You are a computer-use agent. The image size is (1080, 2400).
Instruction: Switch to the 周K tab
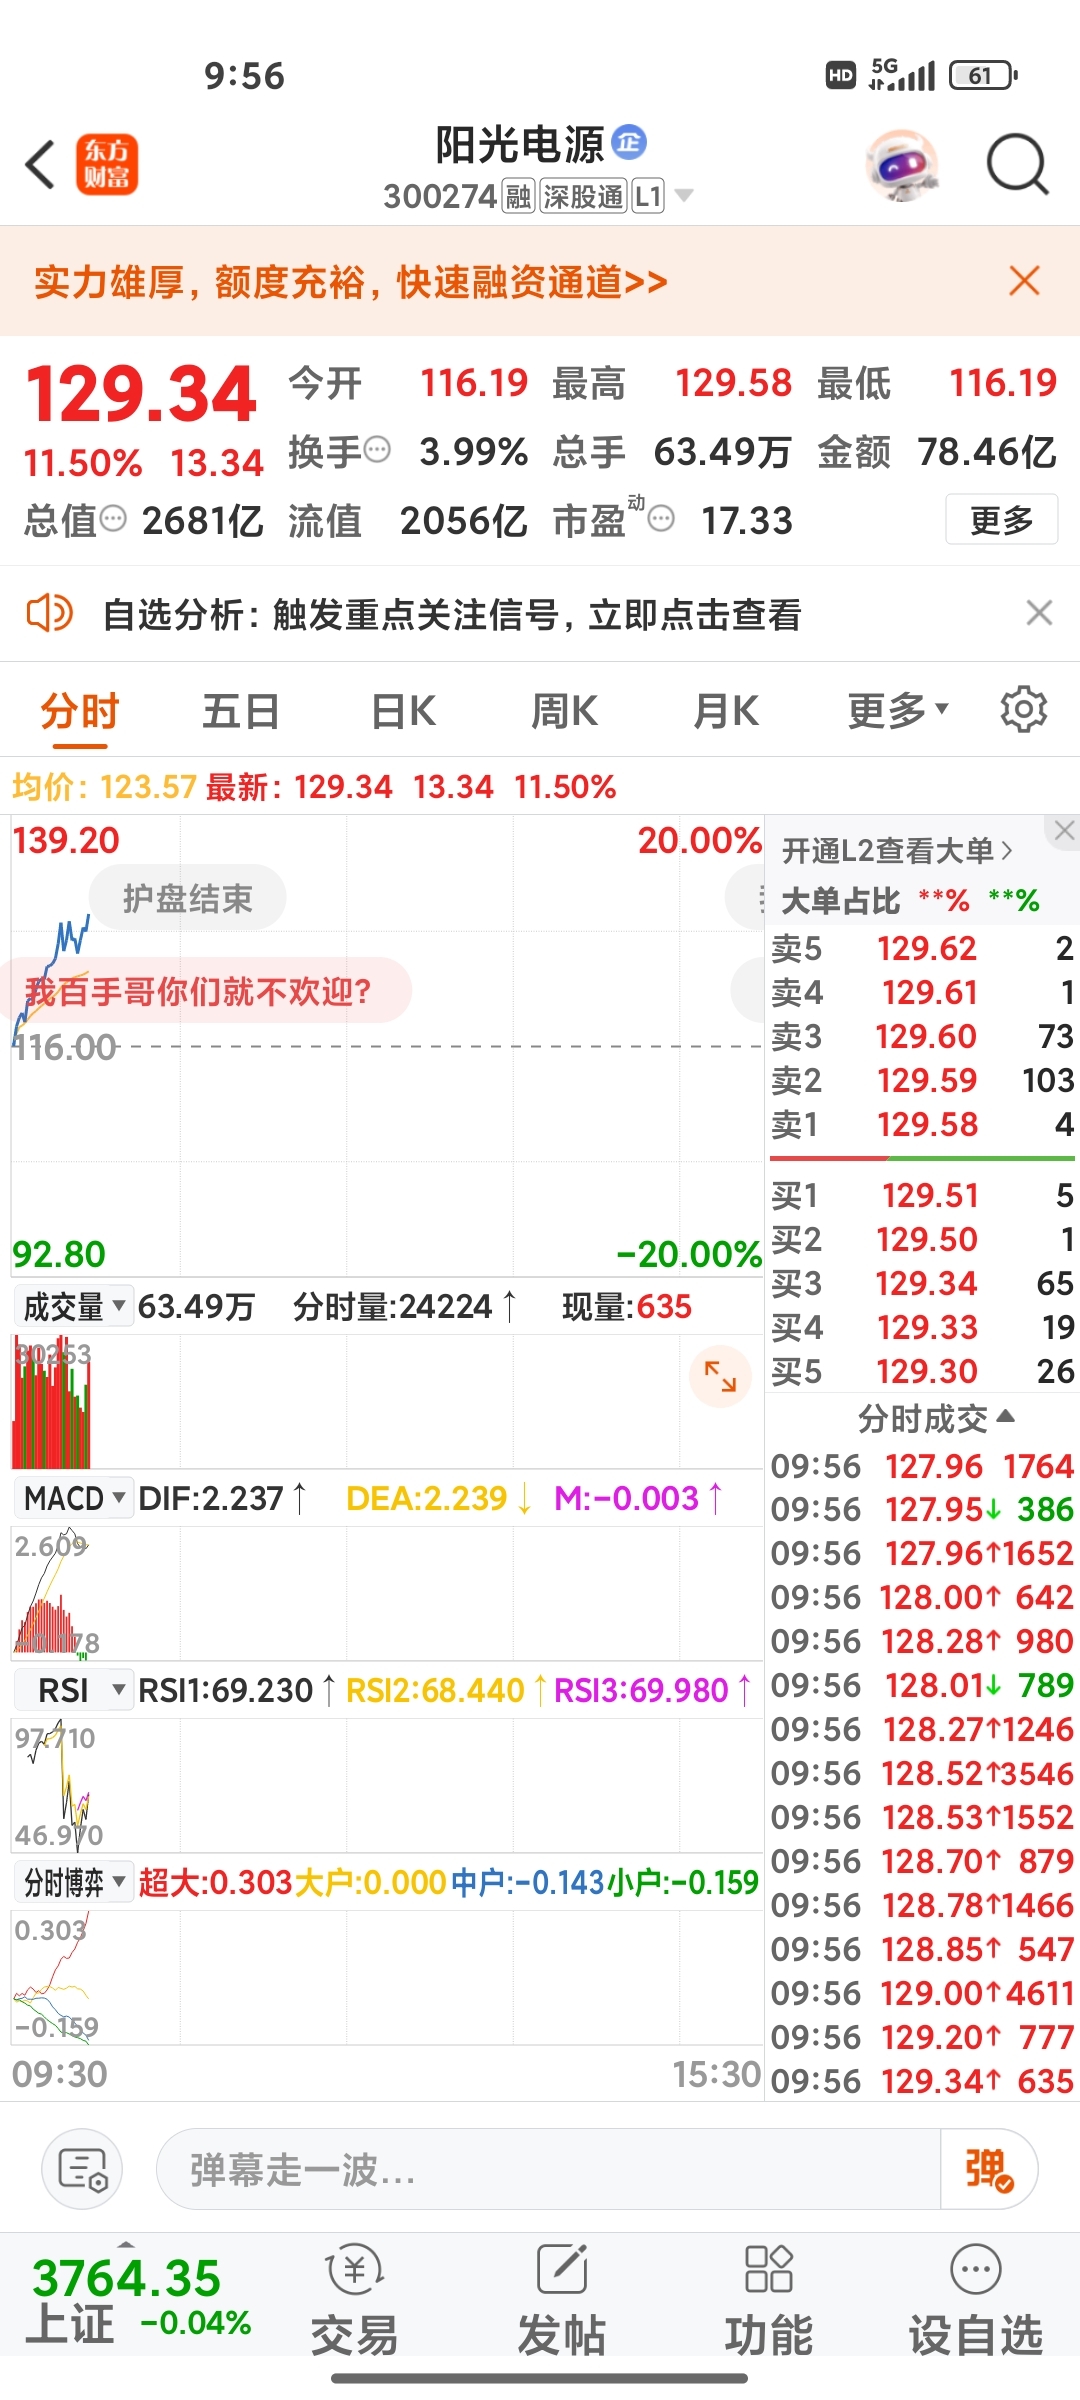click(x=564, y=712)
